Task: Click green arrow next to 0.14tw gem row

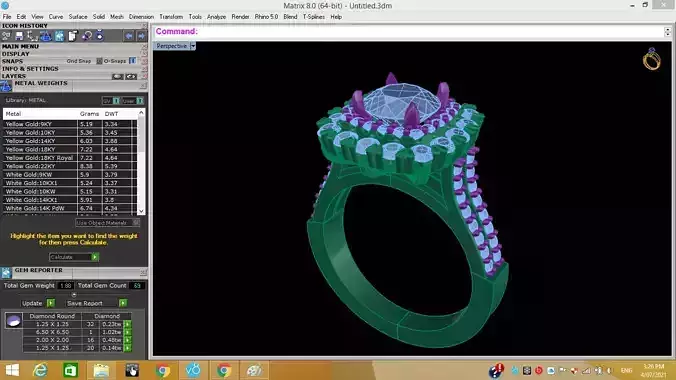Action: tap(128, 348)
